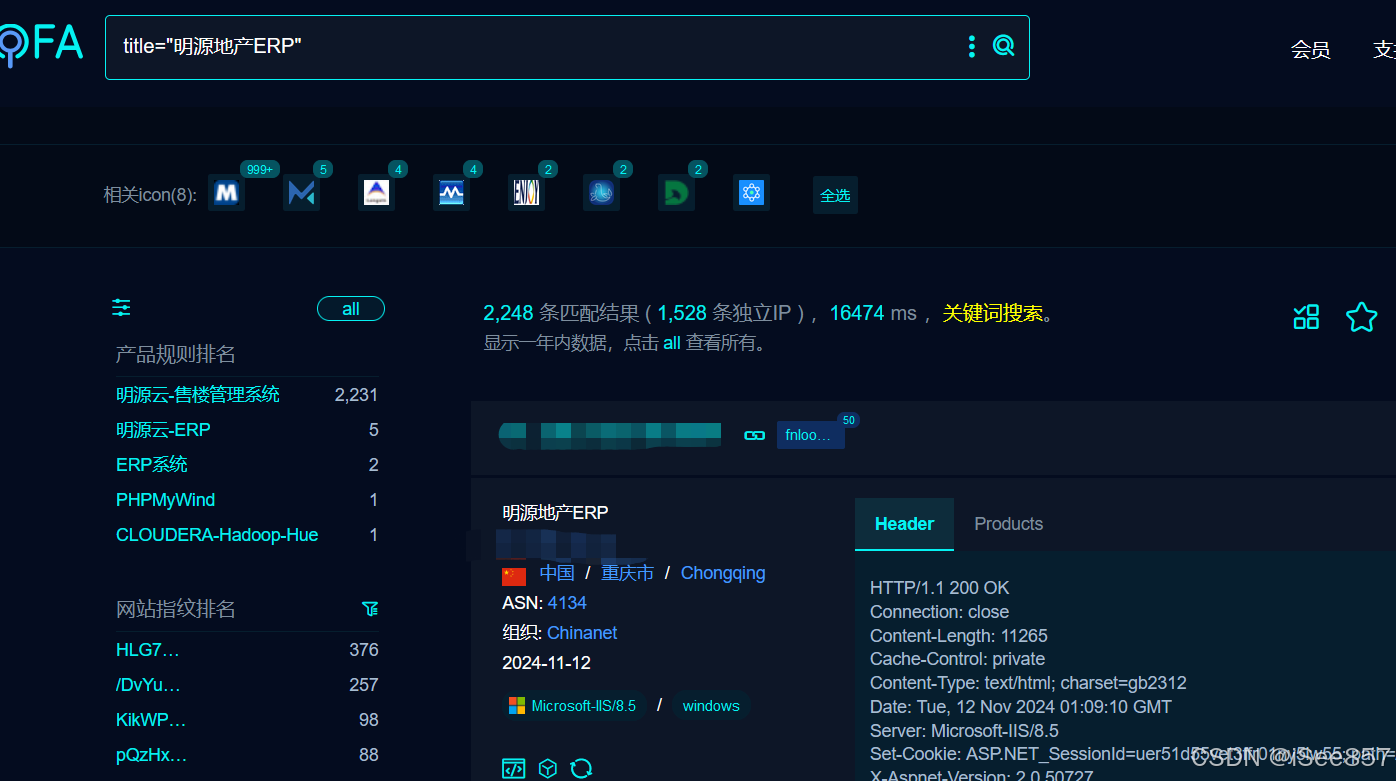Click the refresh circular arrows icon
The height and width of the screenshot is (781, 1396).
coord(581,768)
